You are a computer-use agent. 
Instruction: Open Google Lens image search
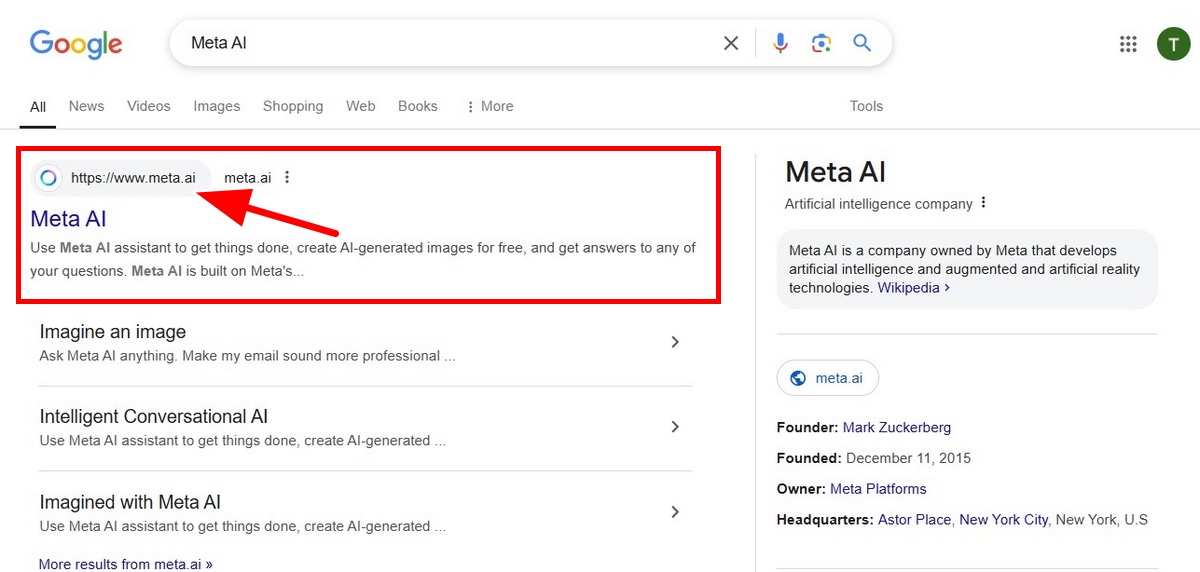822,43
